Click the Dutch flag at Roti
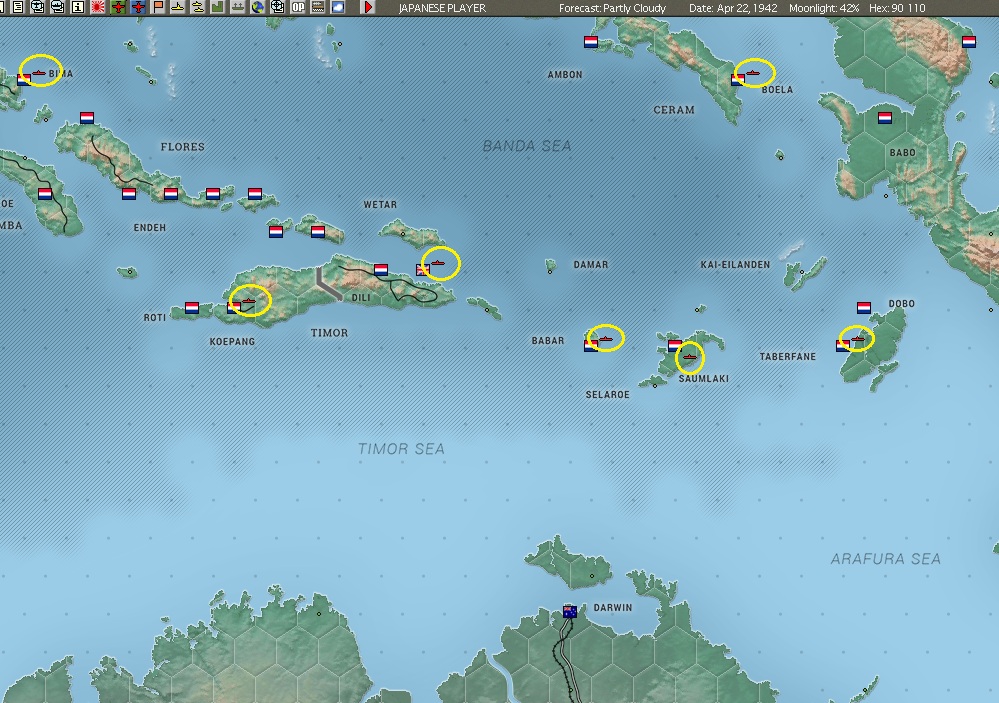Image resolution: width=999 pixels, height=703 pixels. click(192, 308)
